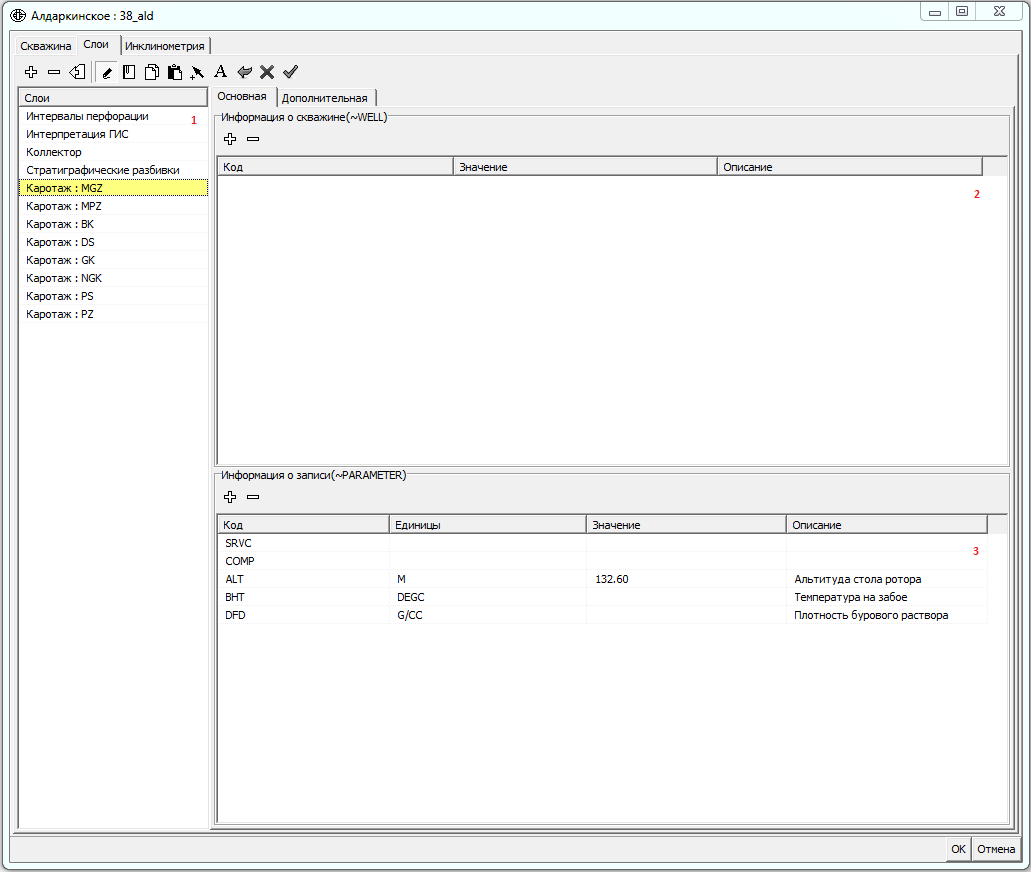Select the Каротаж : MPZ layer
Image resolution: width=1031 pixels, height=872 pixels.
(113, 206)
